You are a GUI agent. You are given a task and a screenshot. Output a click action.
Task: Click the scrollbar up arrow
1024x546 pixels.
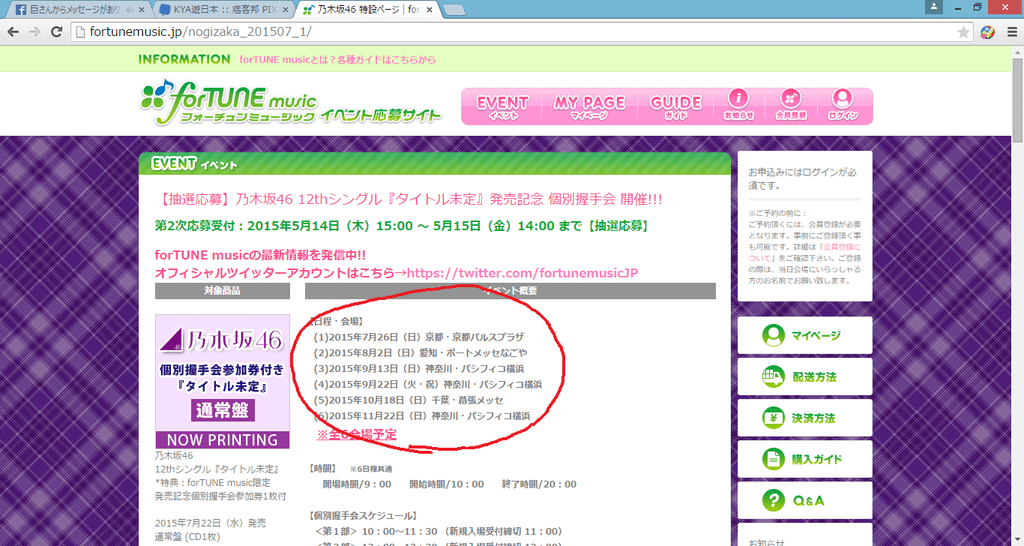coord(1017,51)
